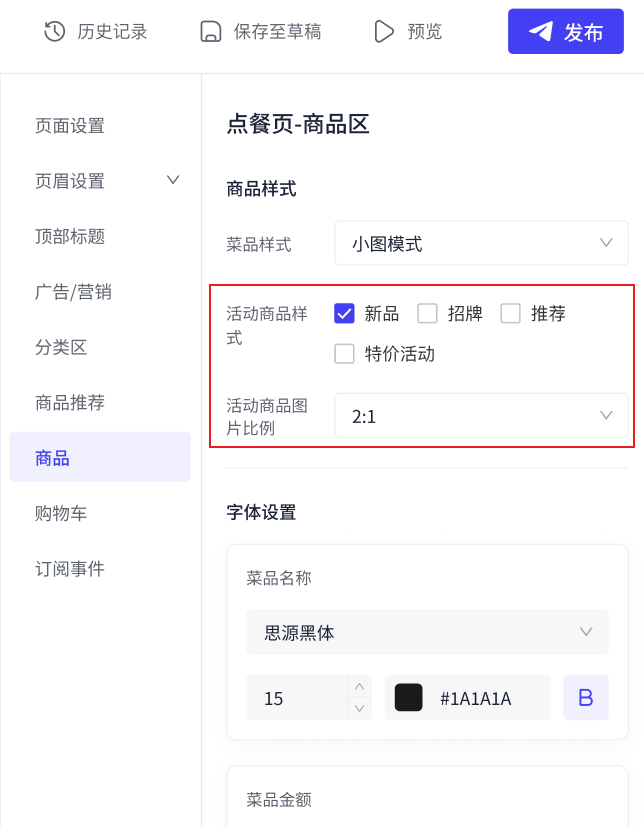
Task: Click the save-to-draft disk icon
Action: point(210,32)
